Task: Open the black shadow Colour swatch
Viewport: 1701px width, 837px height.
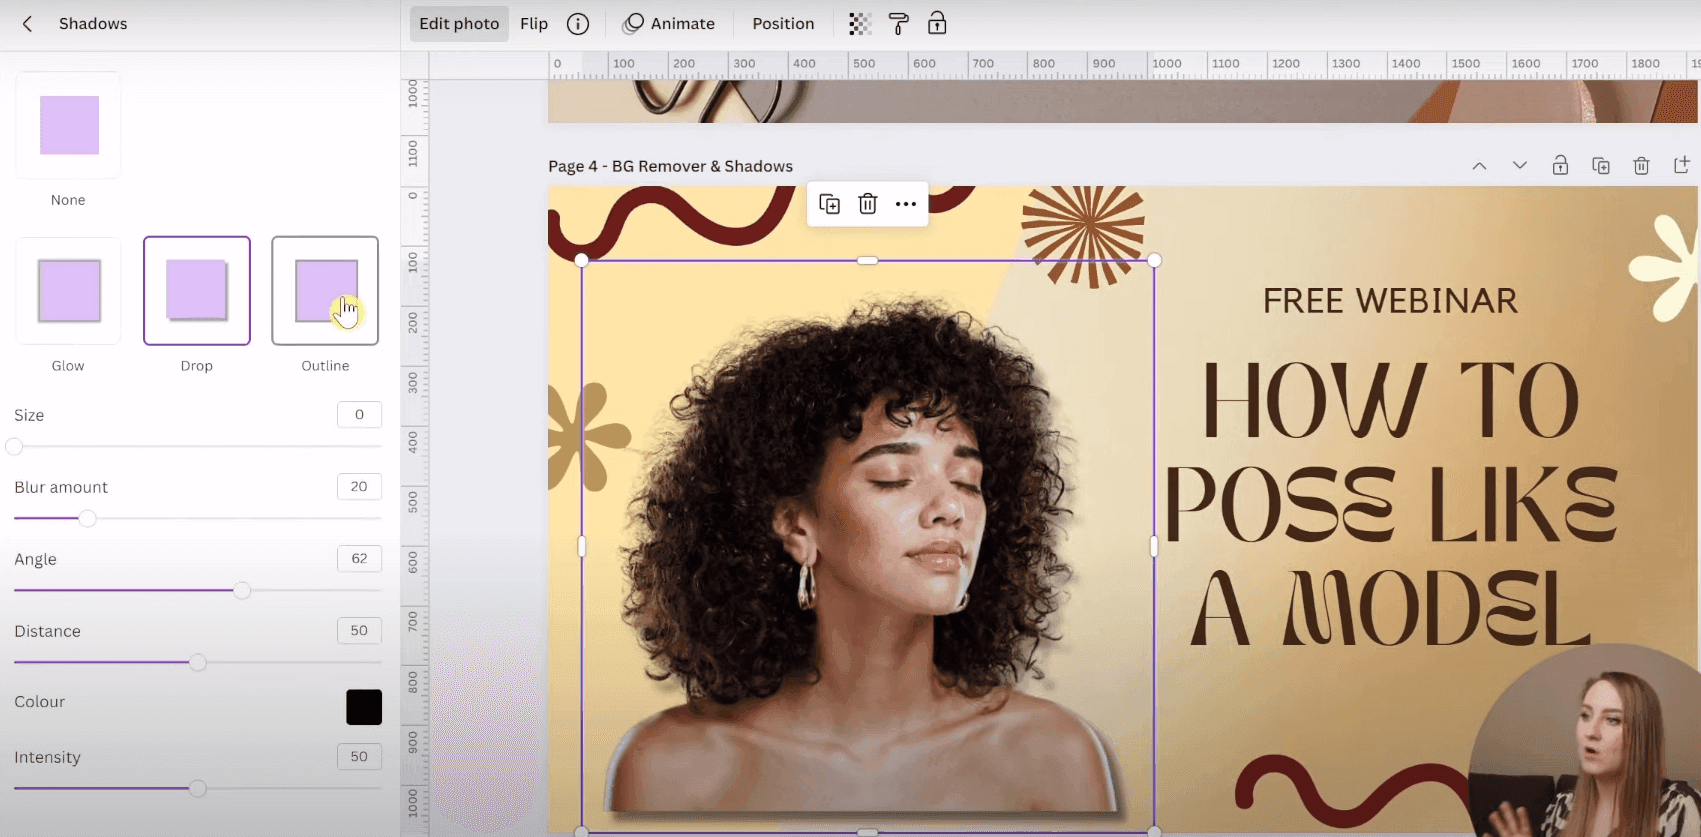Action: (x=364, y=707)
